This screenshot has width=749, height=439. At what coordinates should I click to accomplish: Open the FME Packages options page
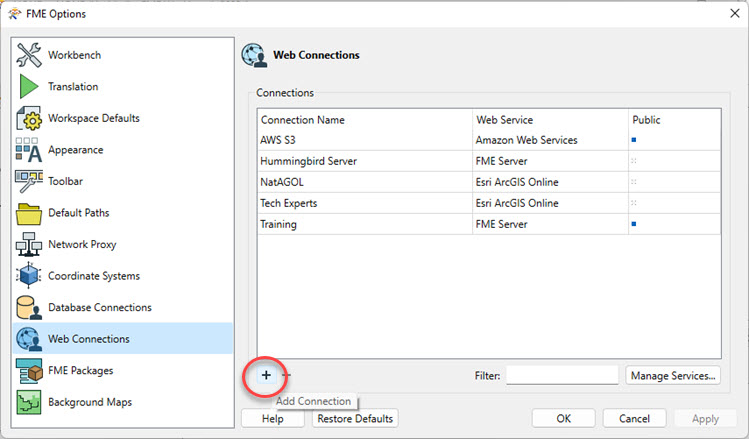pos(123,370)
